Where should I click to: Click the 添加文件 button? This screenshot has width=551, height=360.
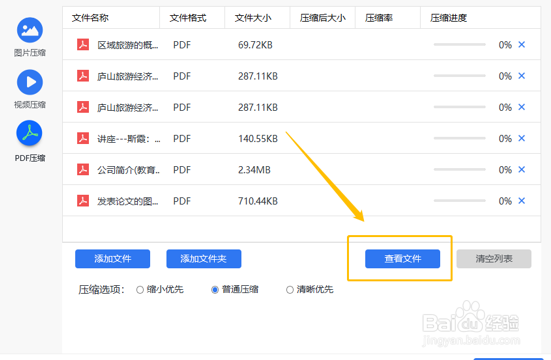point(112,259)
